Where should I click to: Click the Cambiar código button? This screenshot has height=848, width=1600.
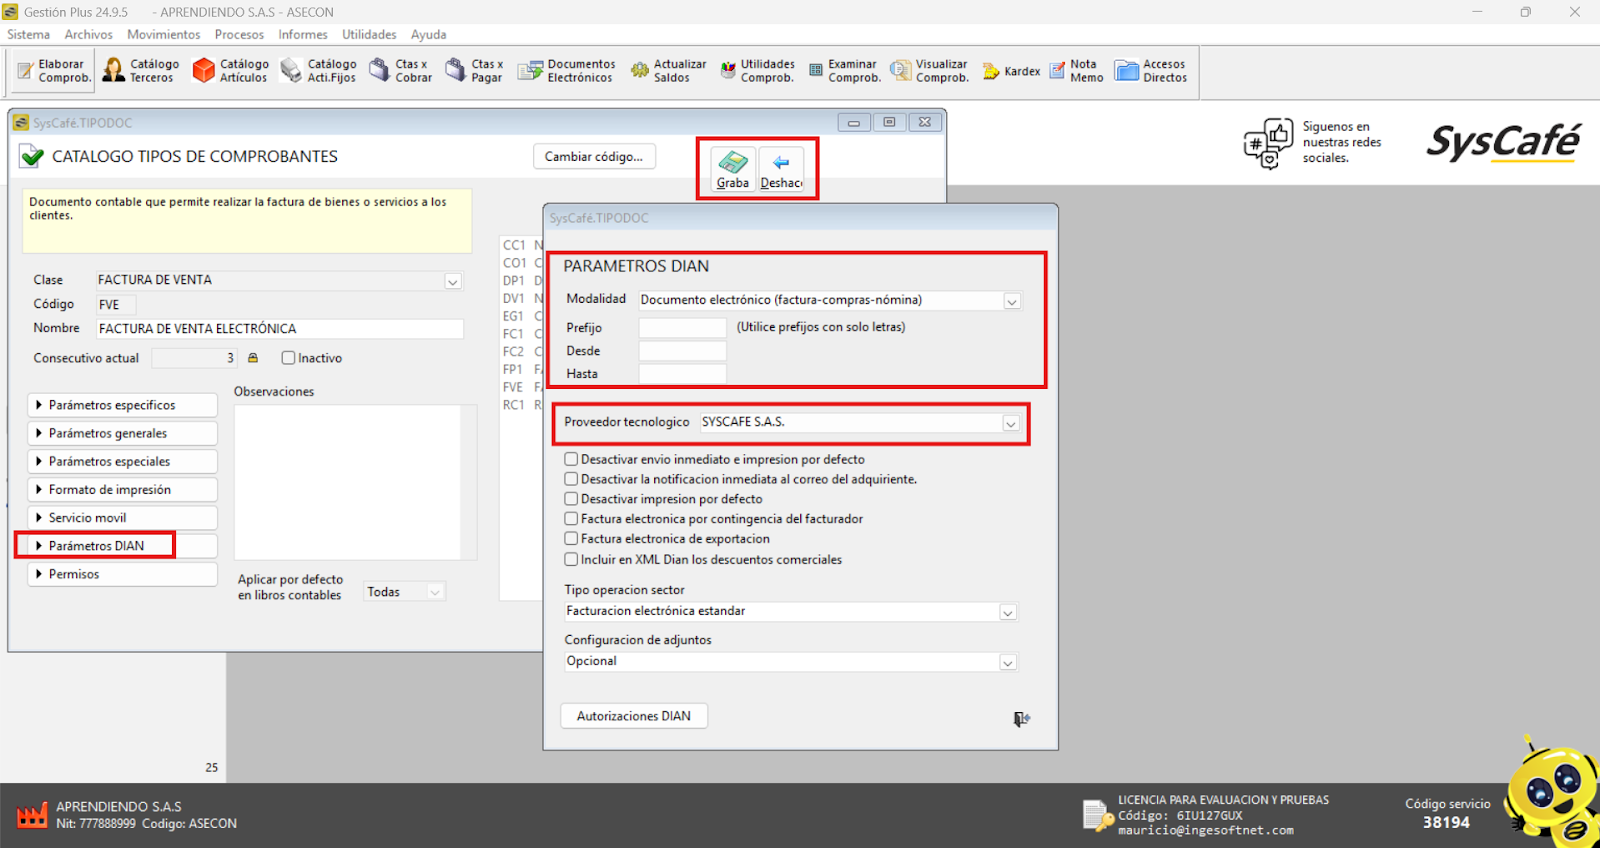click(594, 157)
